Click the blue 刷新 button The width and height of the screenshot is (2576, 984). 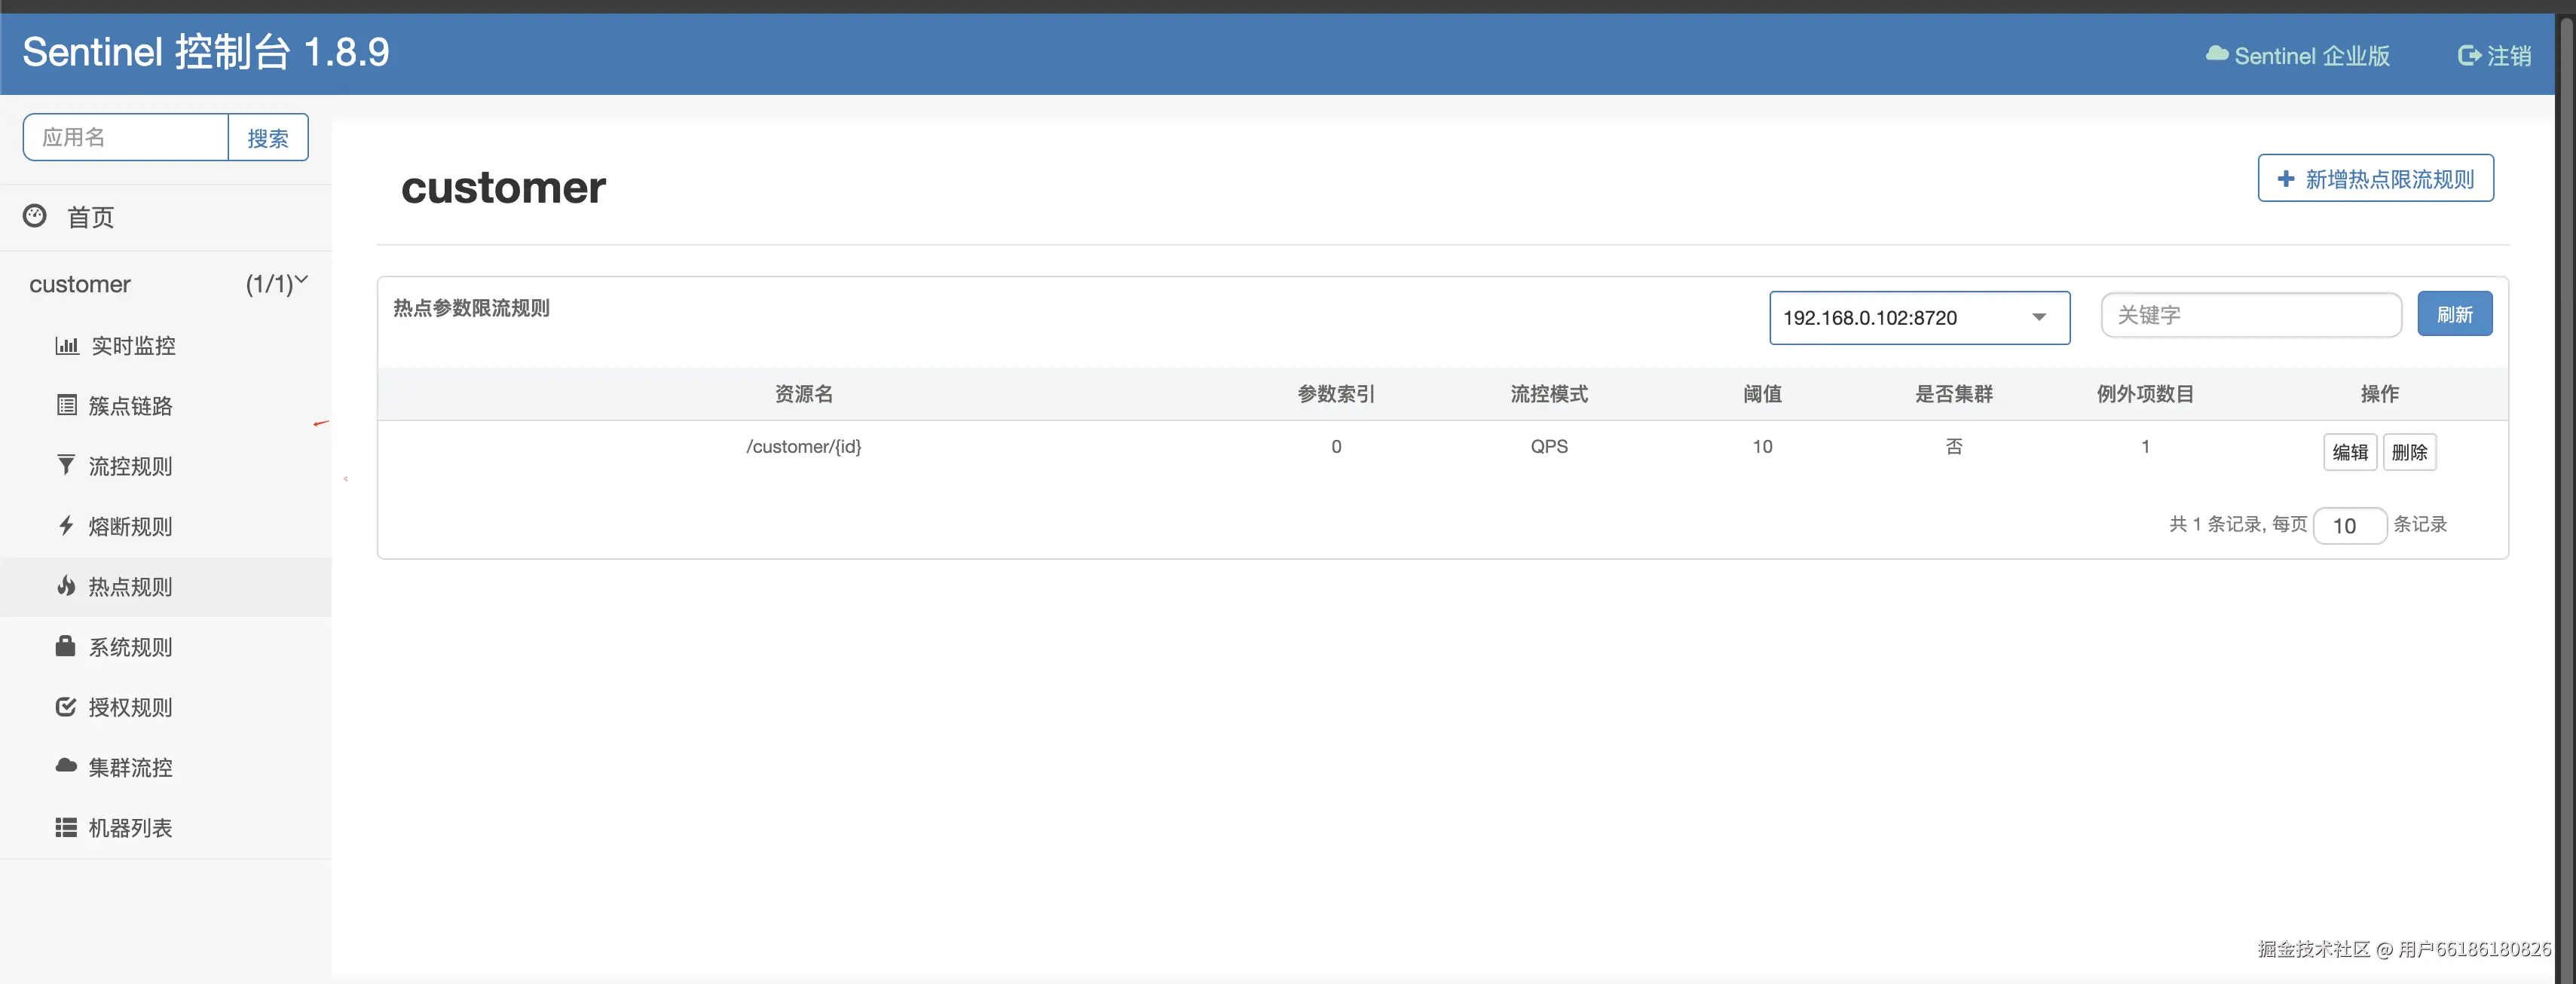coord(2454,315)
